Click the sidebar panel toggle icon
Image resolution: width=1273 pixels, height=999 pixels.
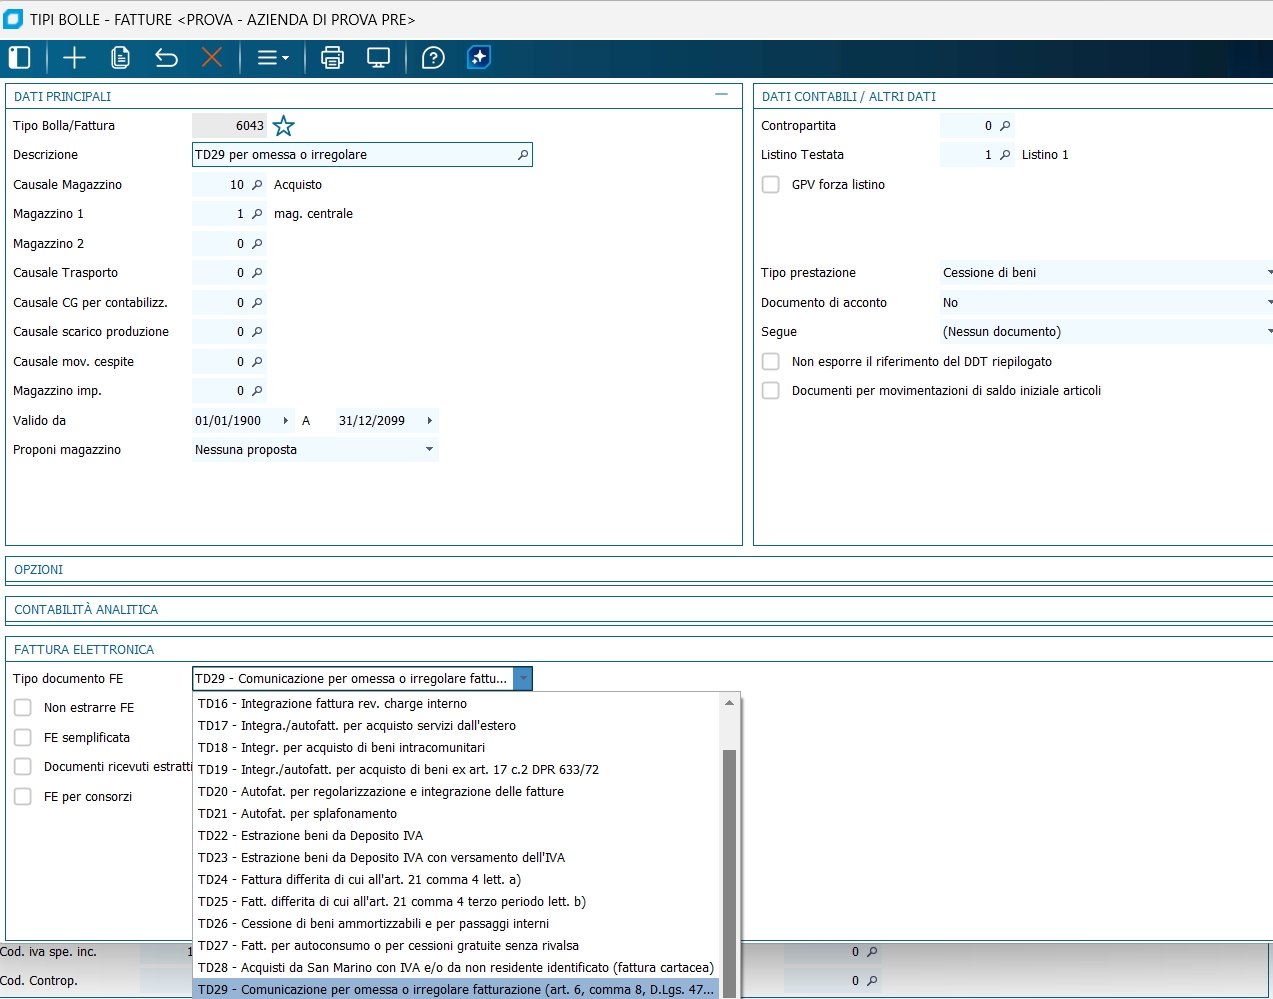(20, 58)
